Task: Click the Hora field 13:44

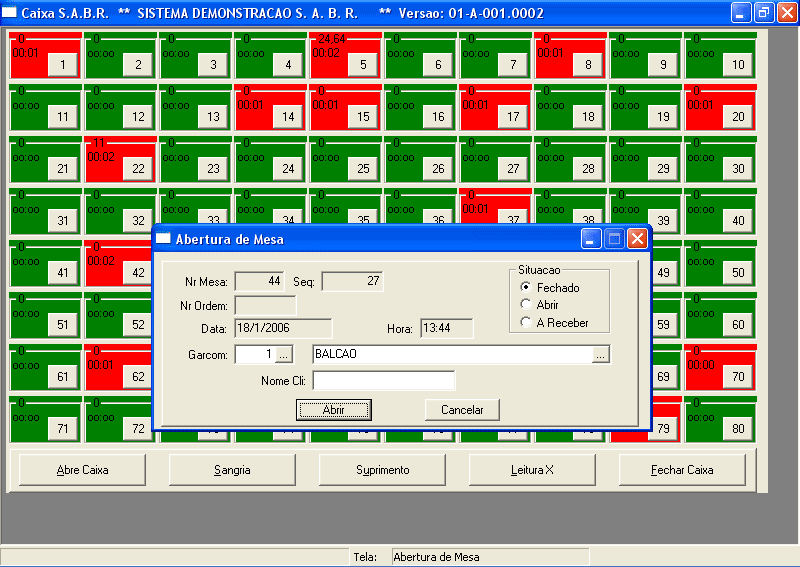Action: click(x=447, y=328)
